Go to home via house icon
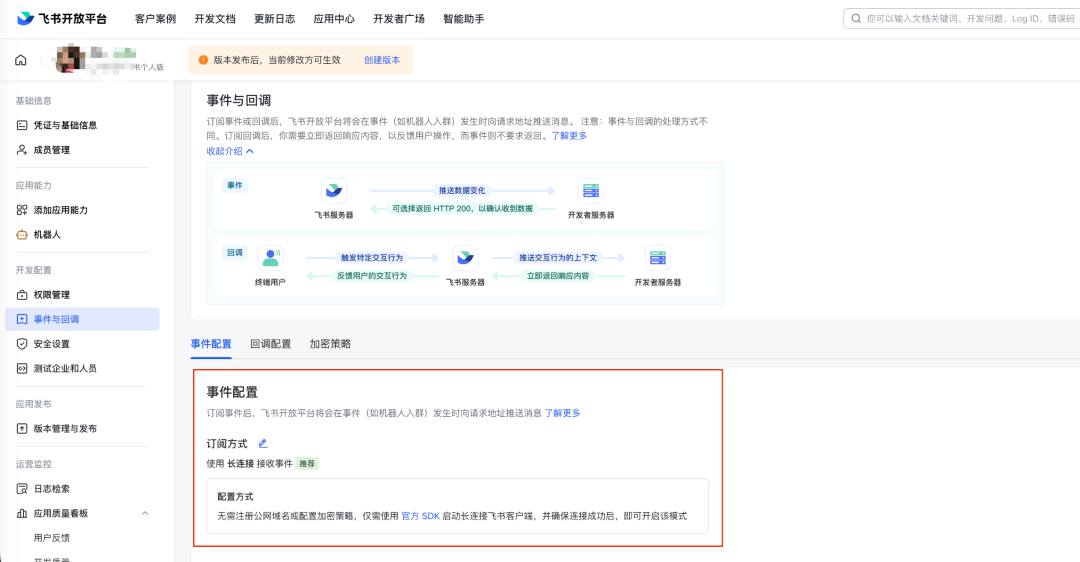This screenshot has width=1080, height=562. (21, 60)
